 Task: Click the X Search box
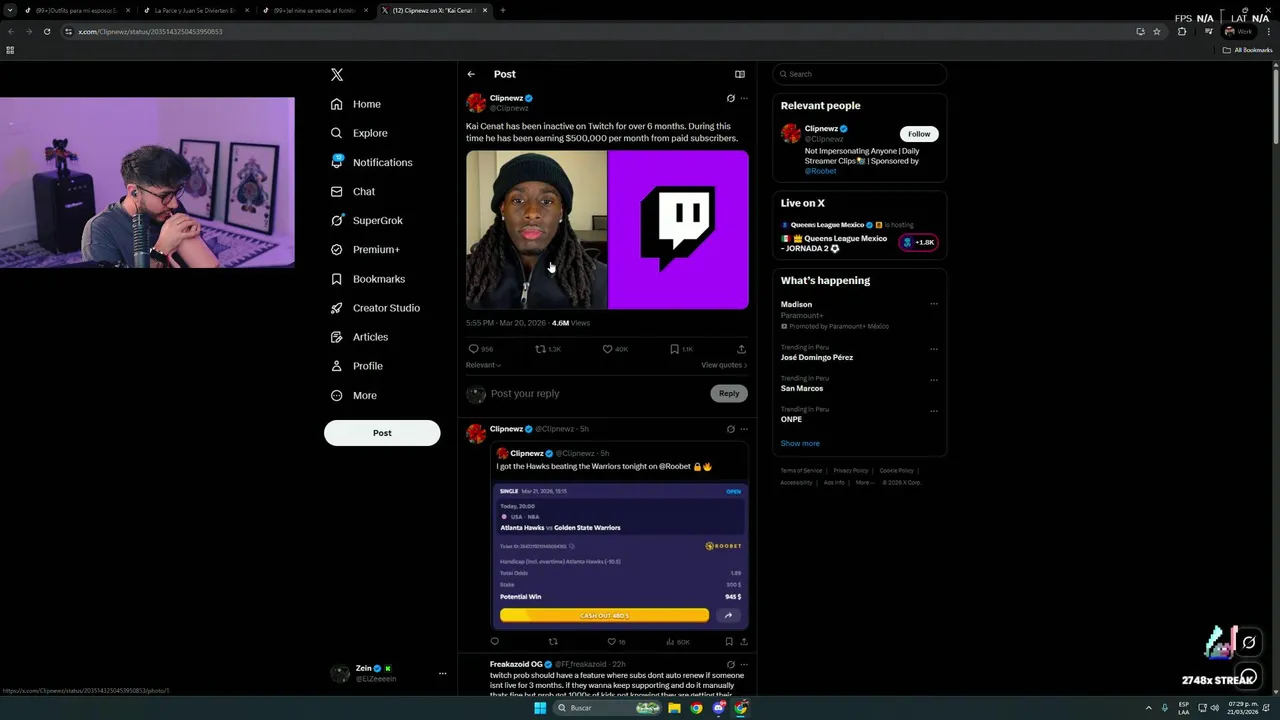point(859,74)
